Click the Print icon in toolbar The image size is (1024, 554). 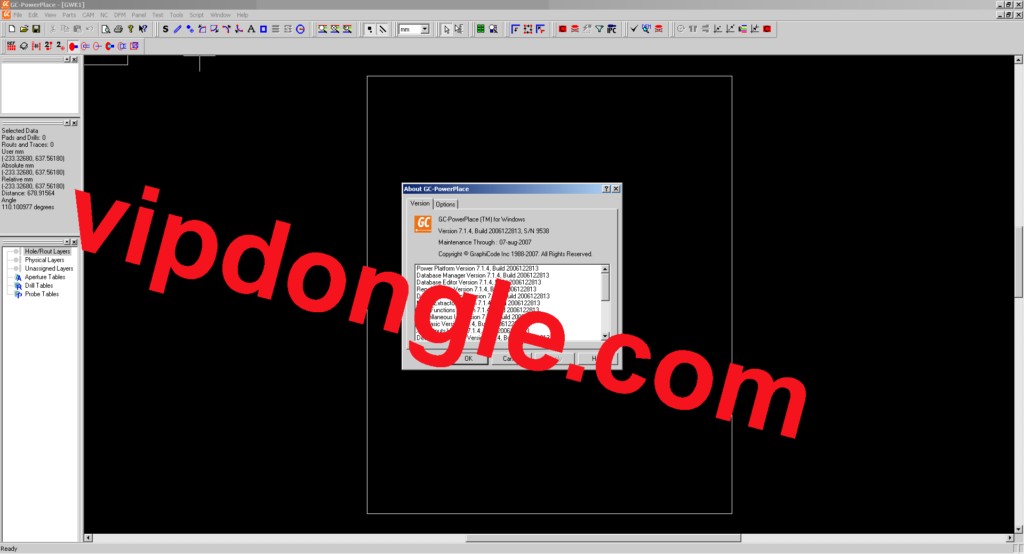118,30
